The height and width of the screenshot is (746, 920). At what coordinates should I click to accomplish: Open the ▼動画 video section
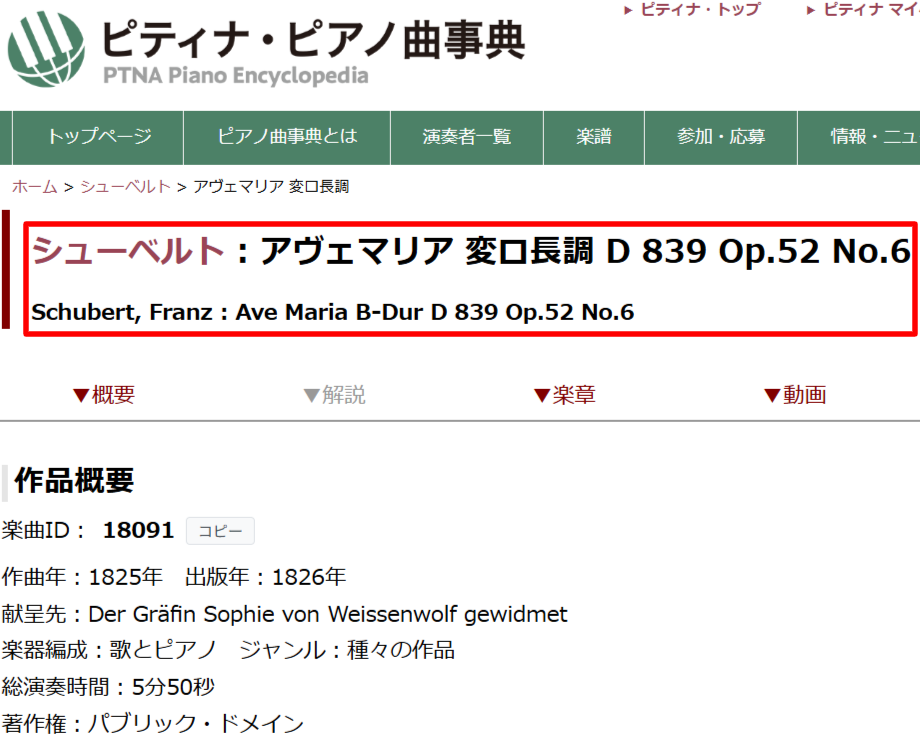coord(796,394)
